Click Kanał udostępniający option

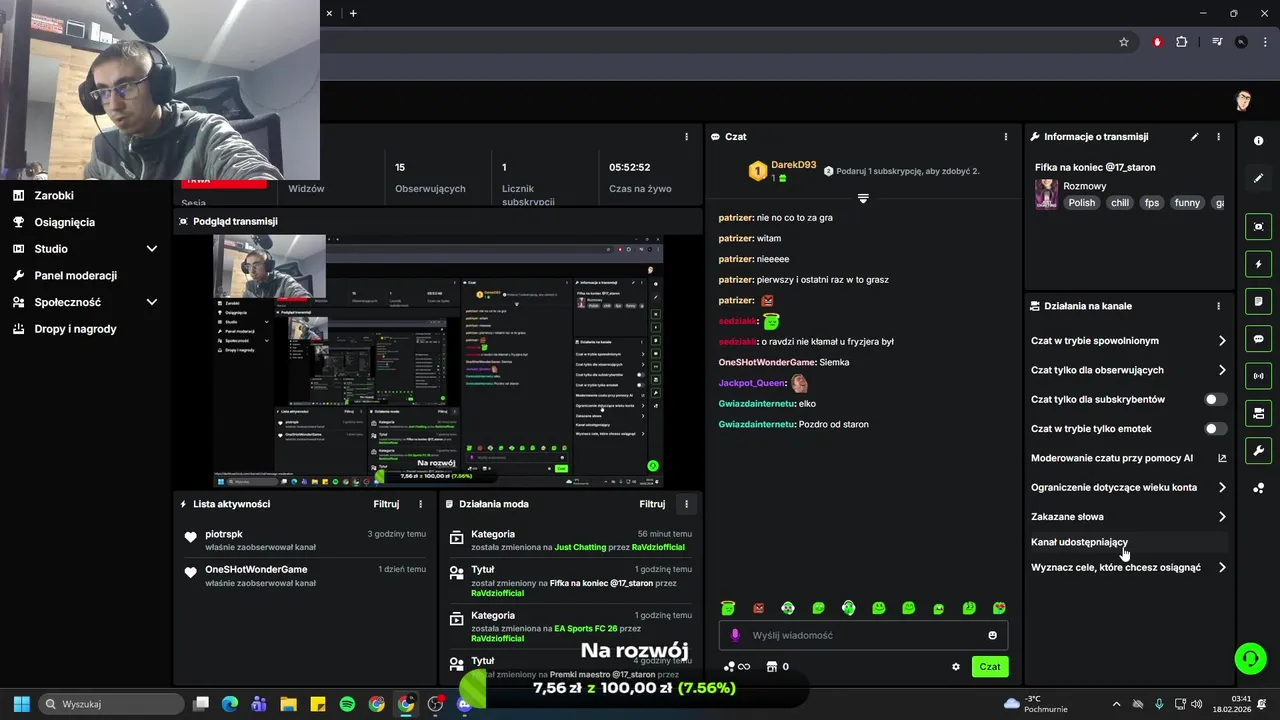[1129, 542]
